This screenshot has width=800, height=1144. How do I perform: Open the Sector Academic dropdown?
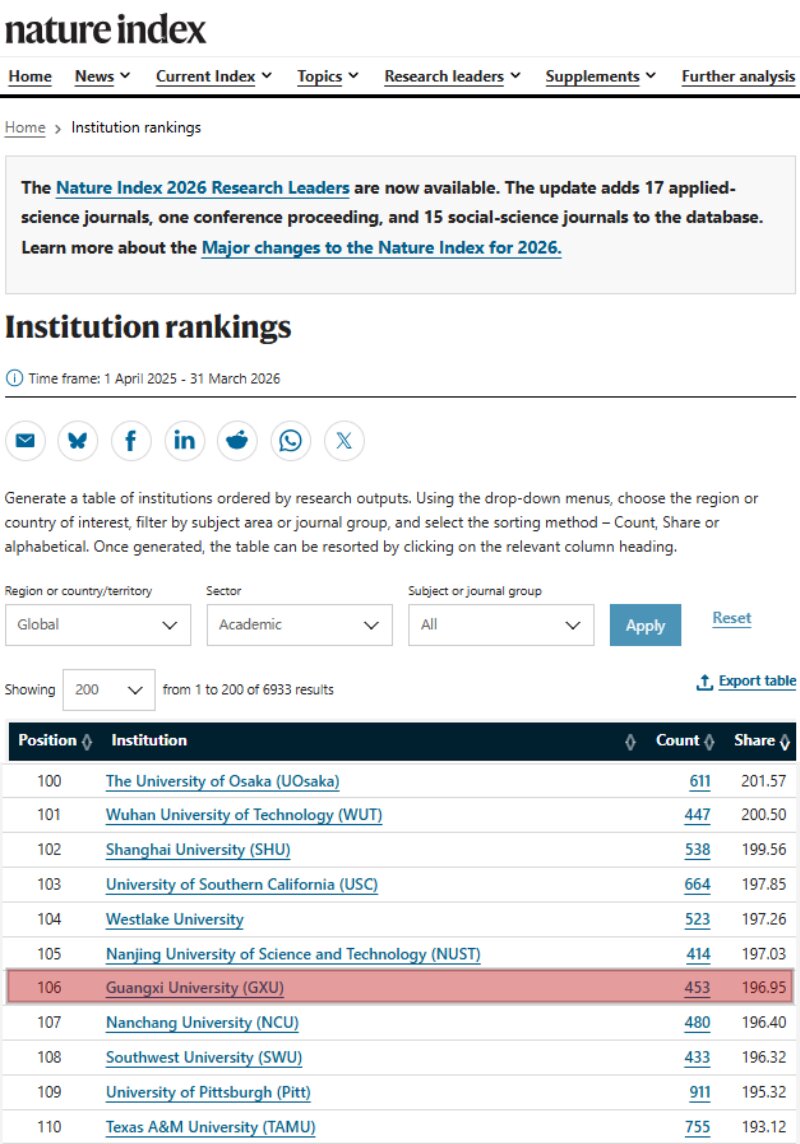pos(300,625)
